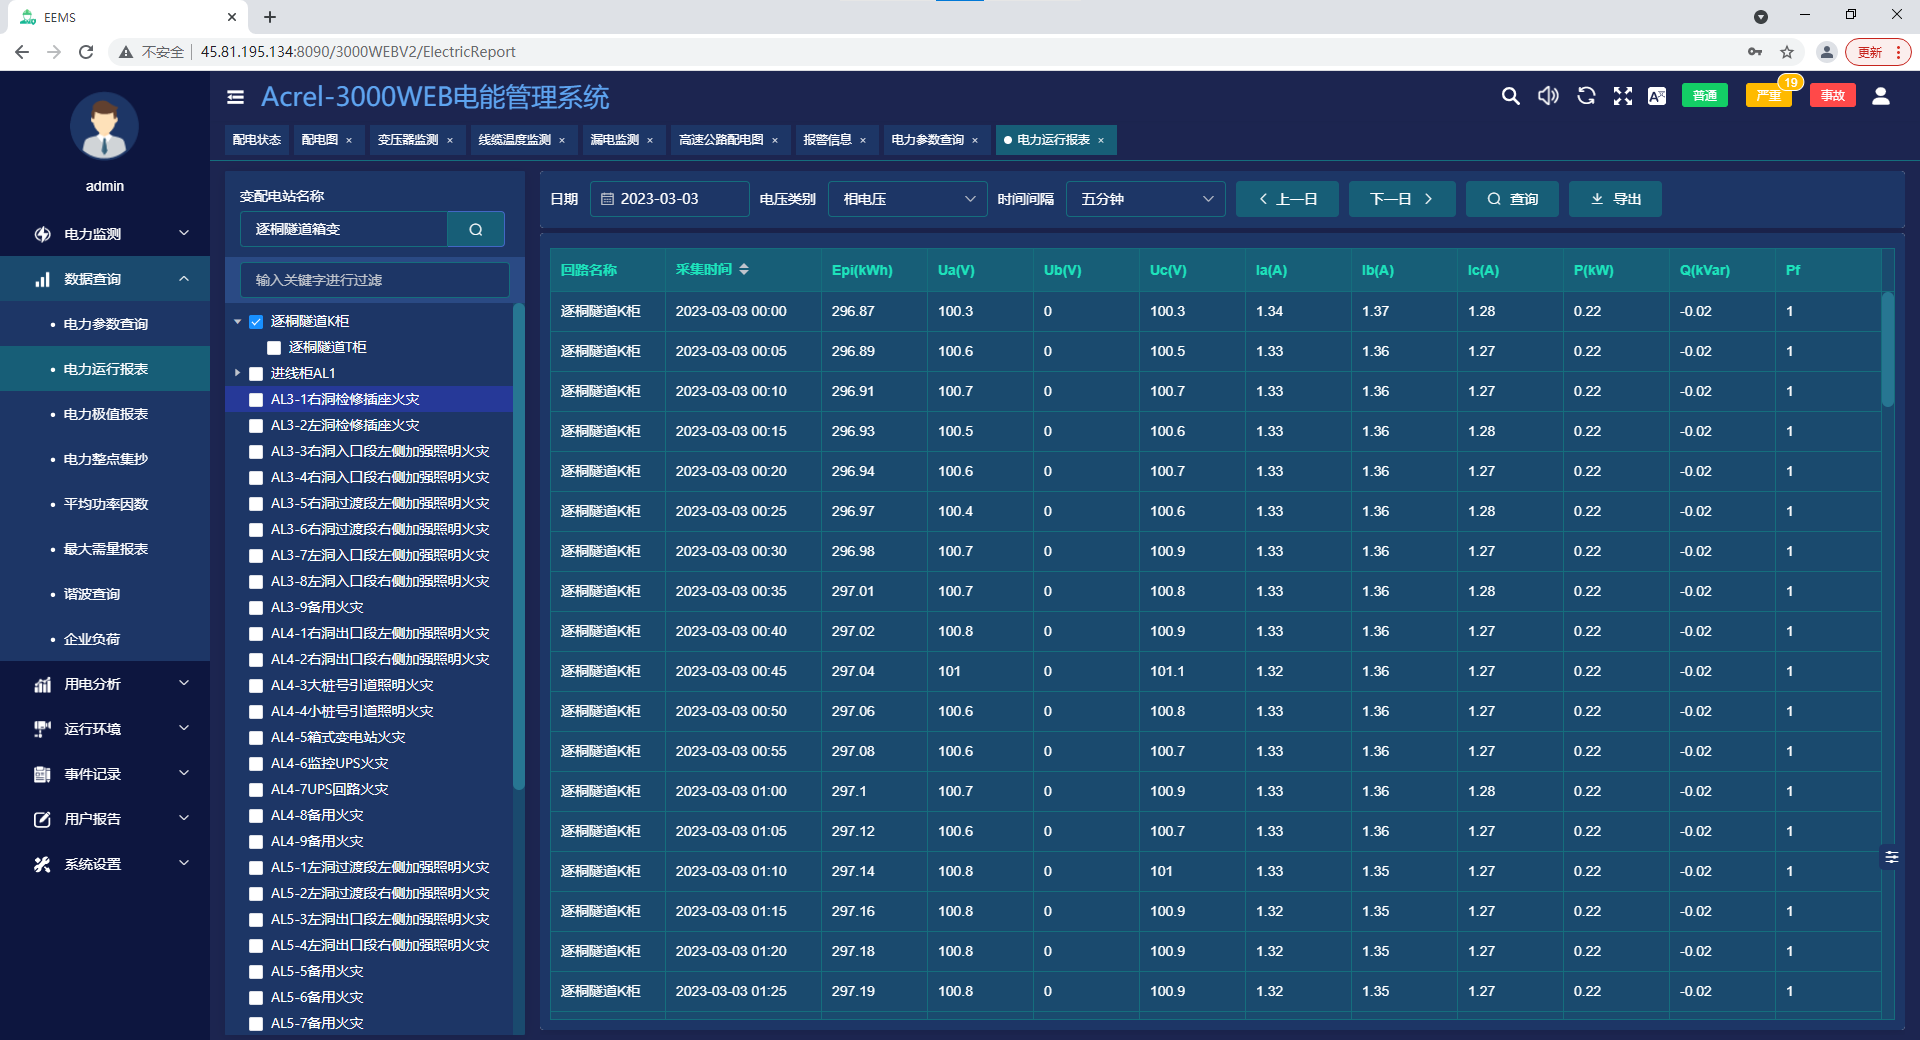Toggle fullscreen with the expand icon
Image resolution: width=1920 pixels, height=1040 pixels.
pos(1622,96)
